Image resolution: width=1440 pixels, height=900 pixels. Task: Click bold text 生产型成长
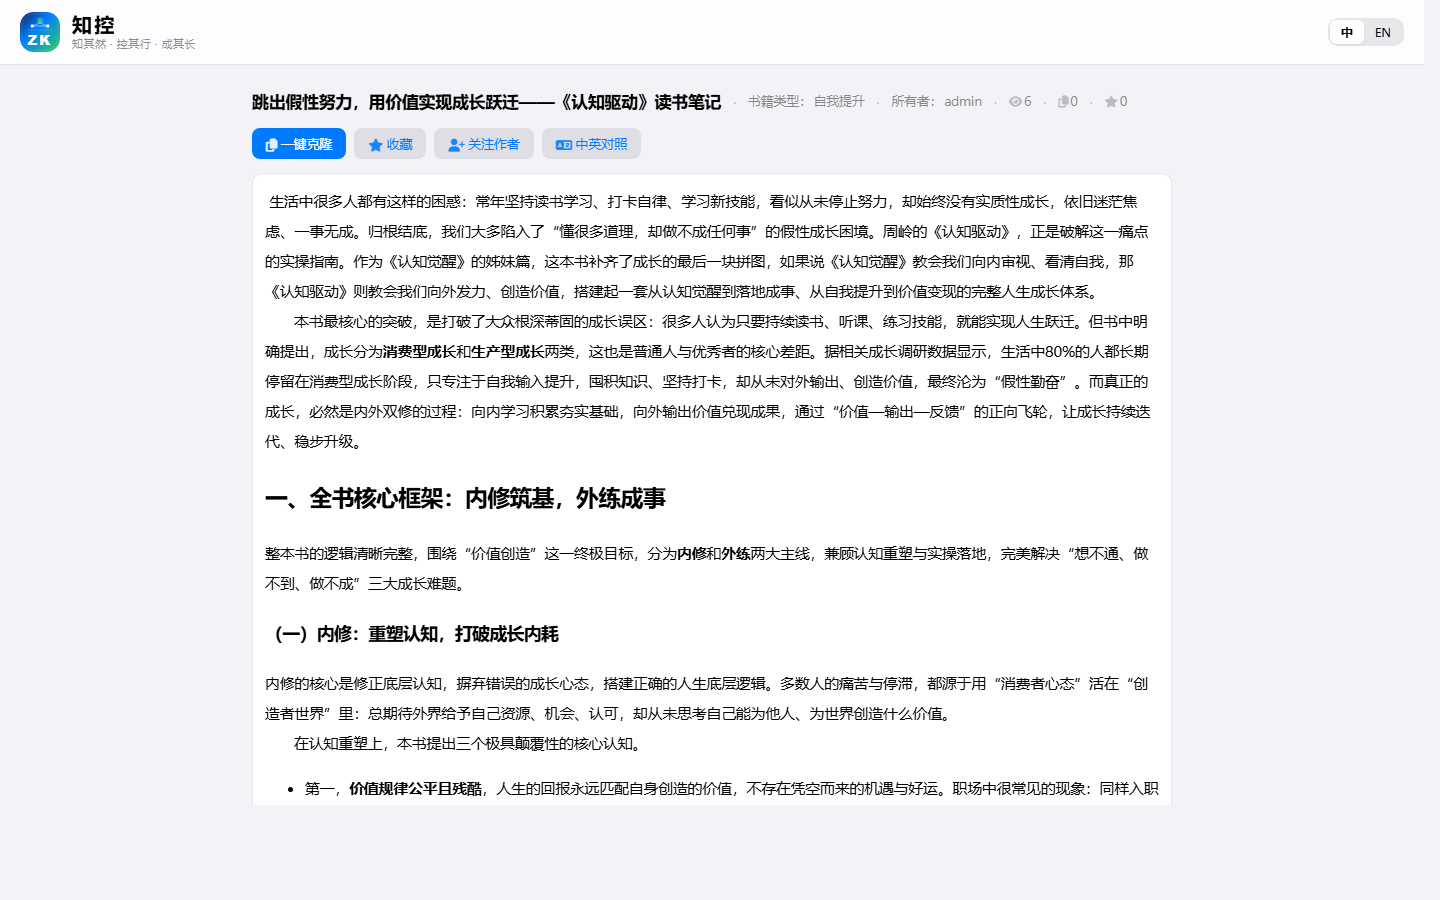coord(507,352)
